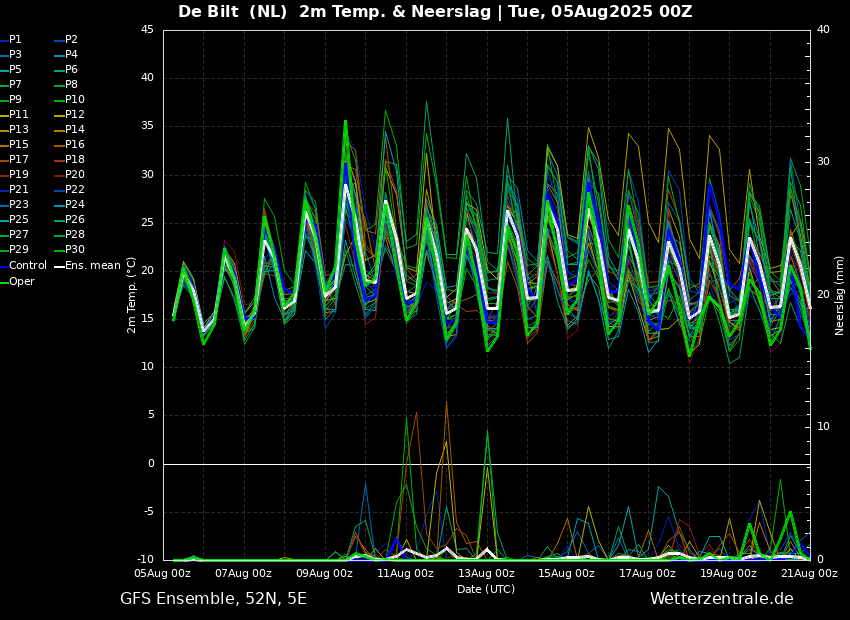Click the green line swatch beside Oper

pos(4,282)
